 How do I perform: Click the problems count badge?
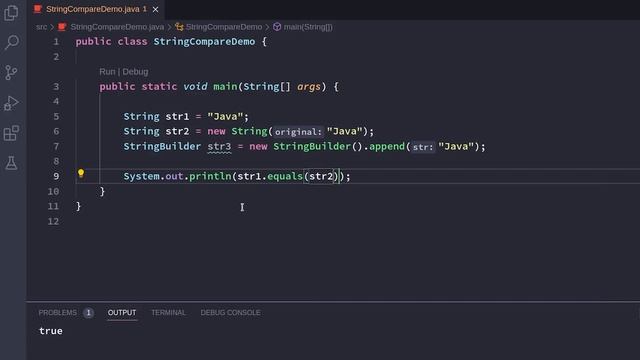pos(88,313)
